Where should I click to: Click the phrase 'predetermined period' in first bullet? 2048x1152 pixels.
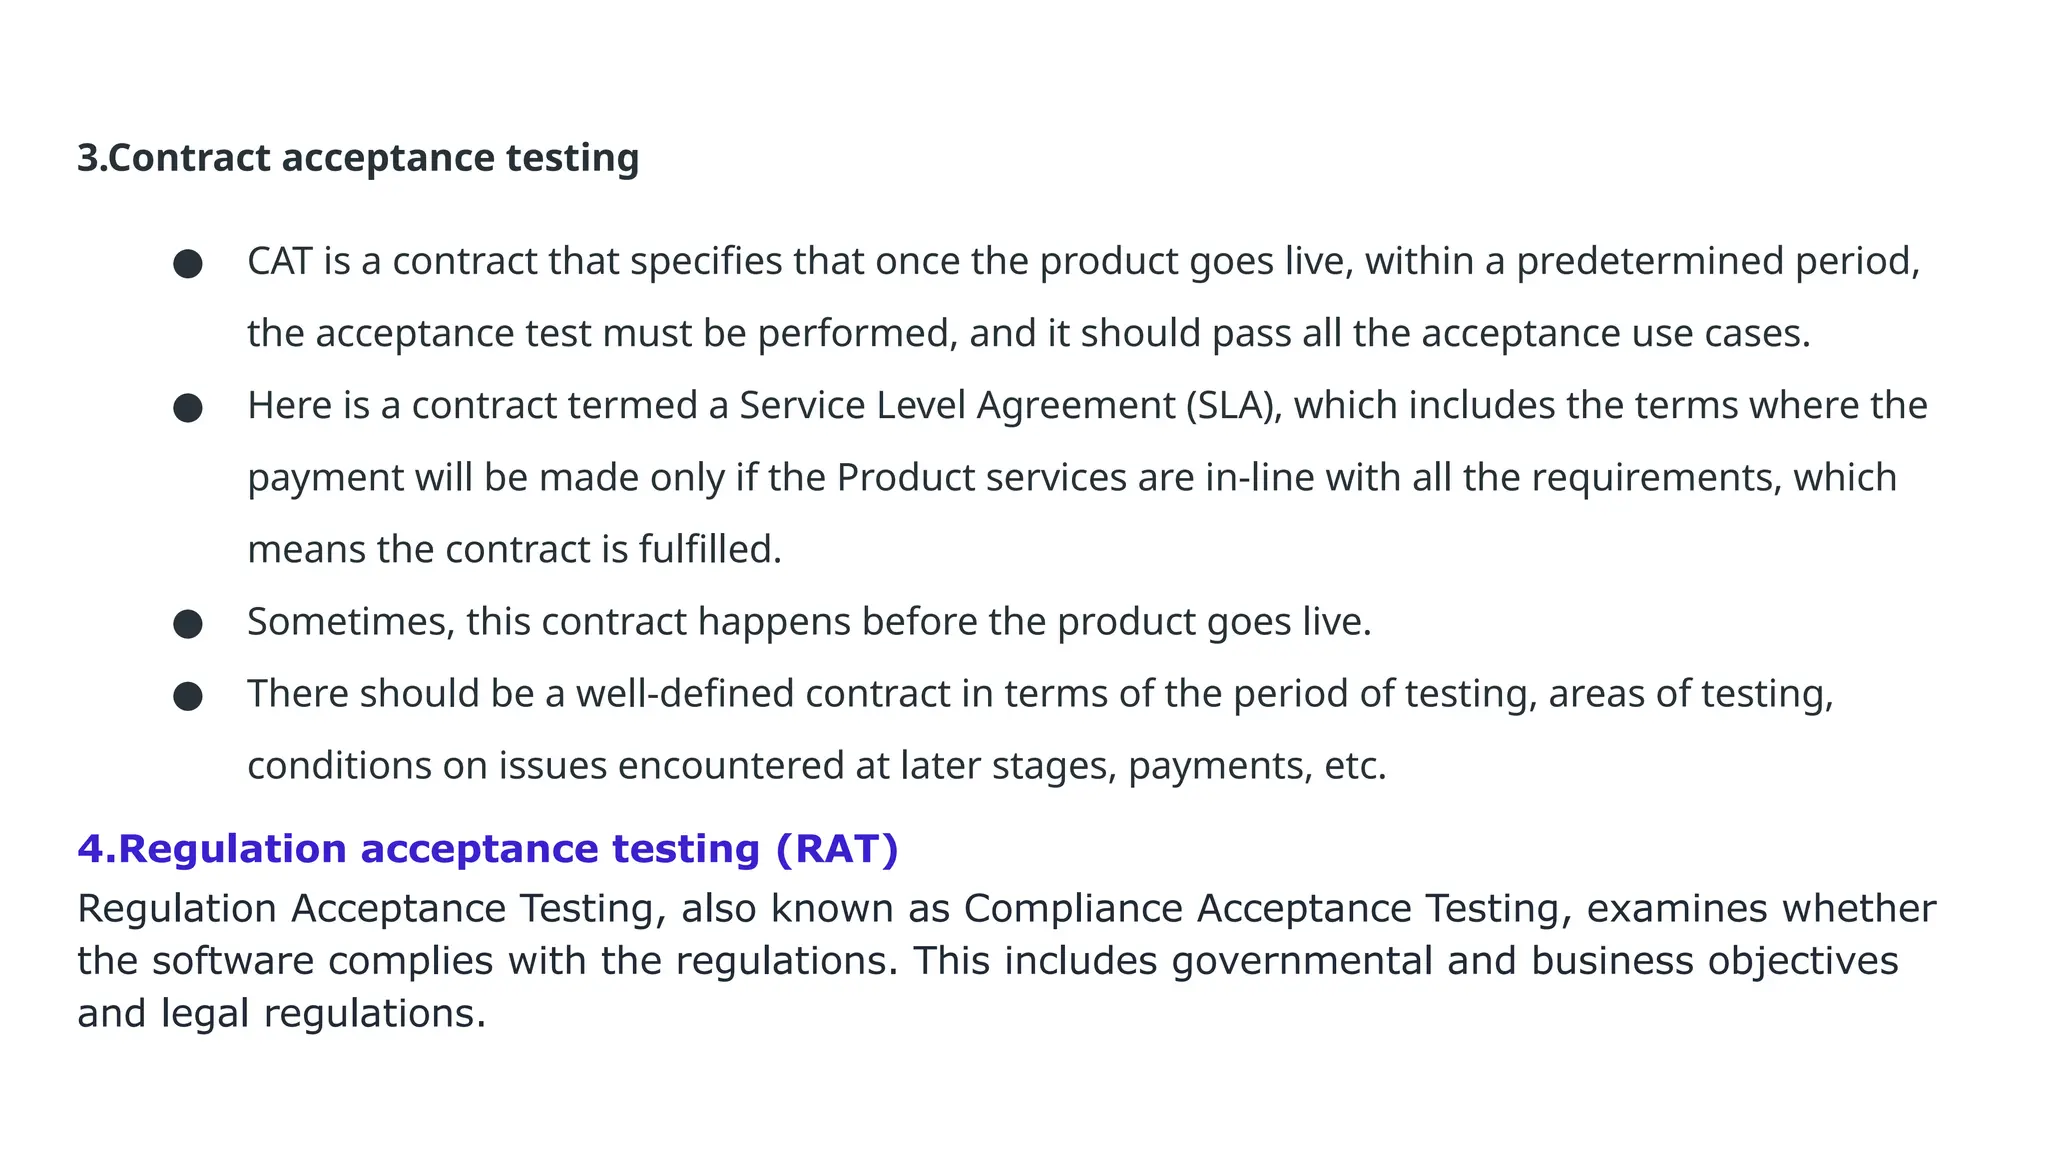[1718, 262]
